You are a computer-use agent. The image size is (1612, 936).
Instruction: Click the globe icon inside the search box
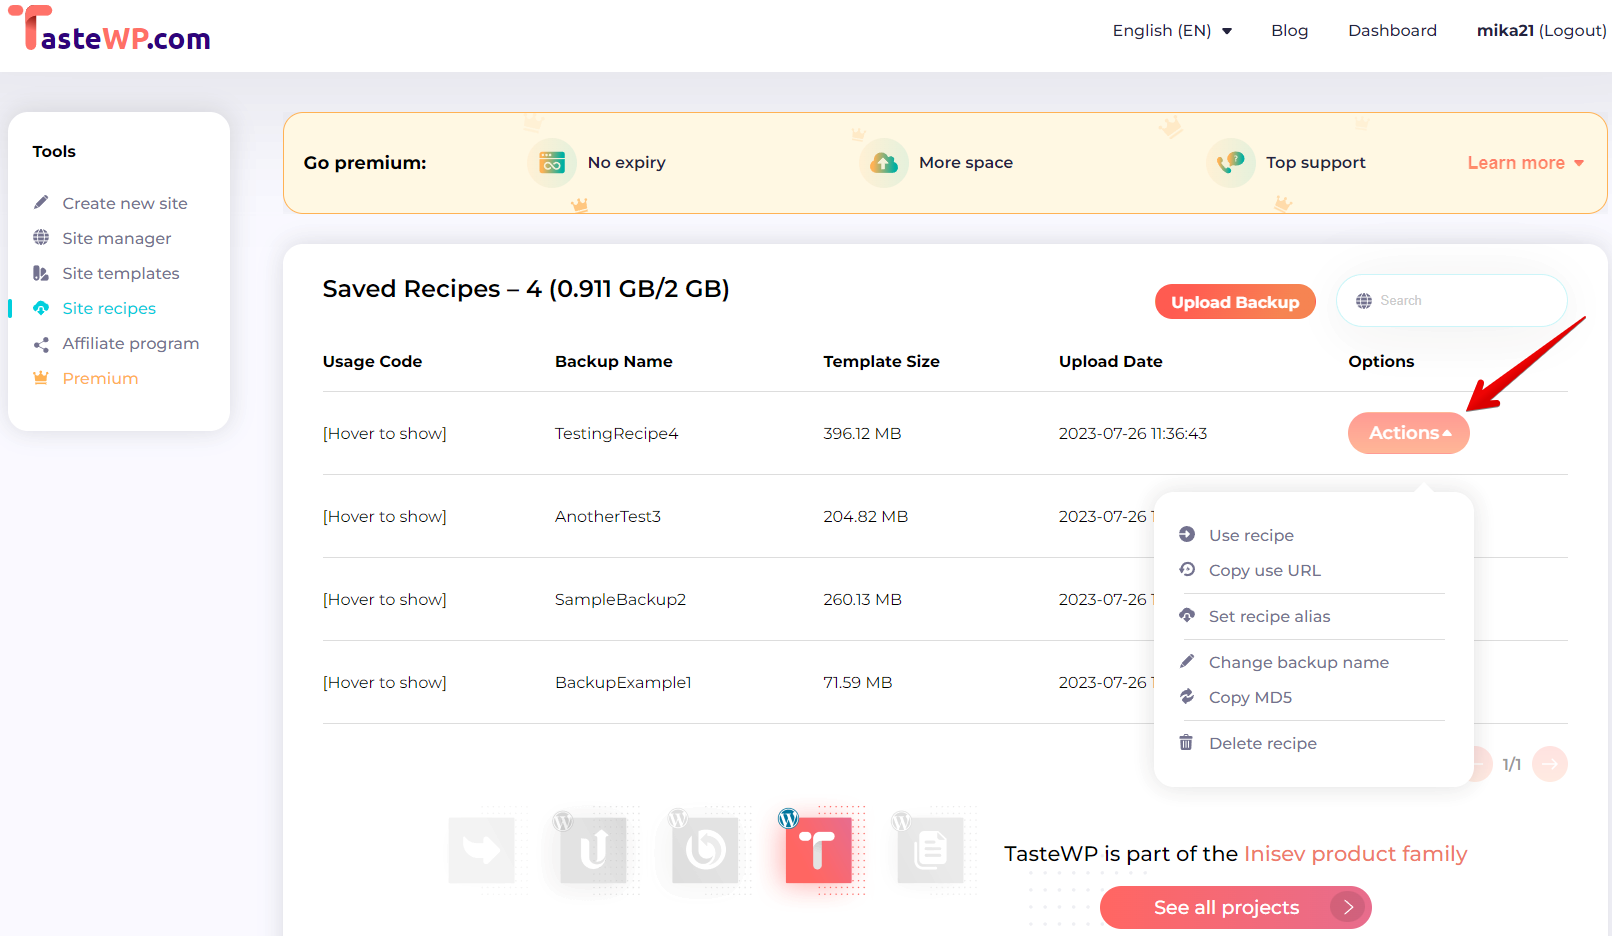1364,301
